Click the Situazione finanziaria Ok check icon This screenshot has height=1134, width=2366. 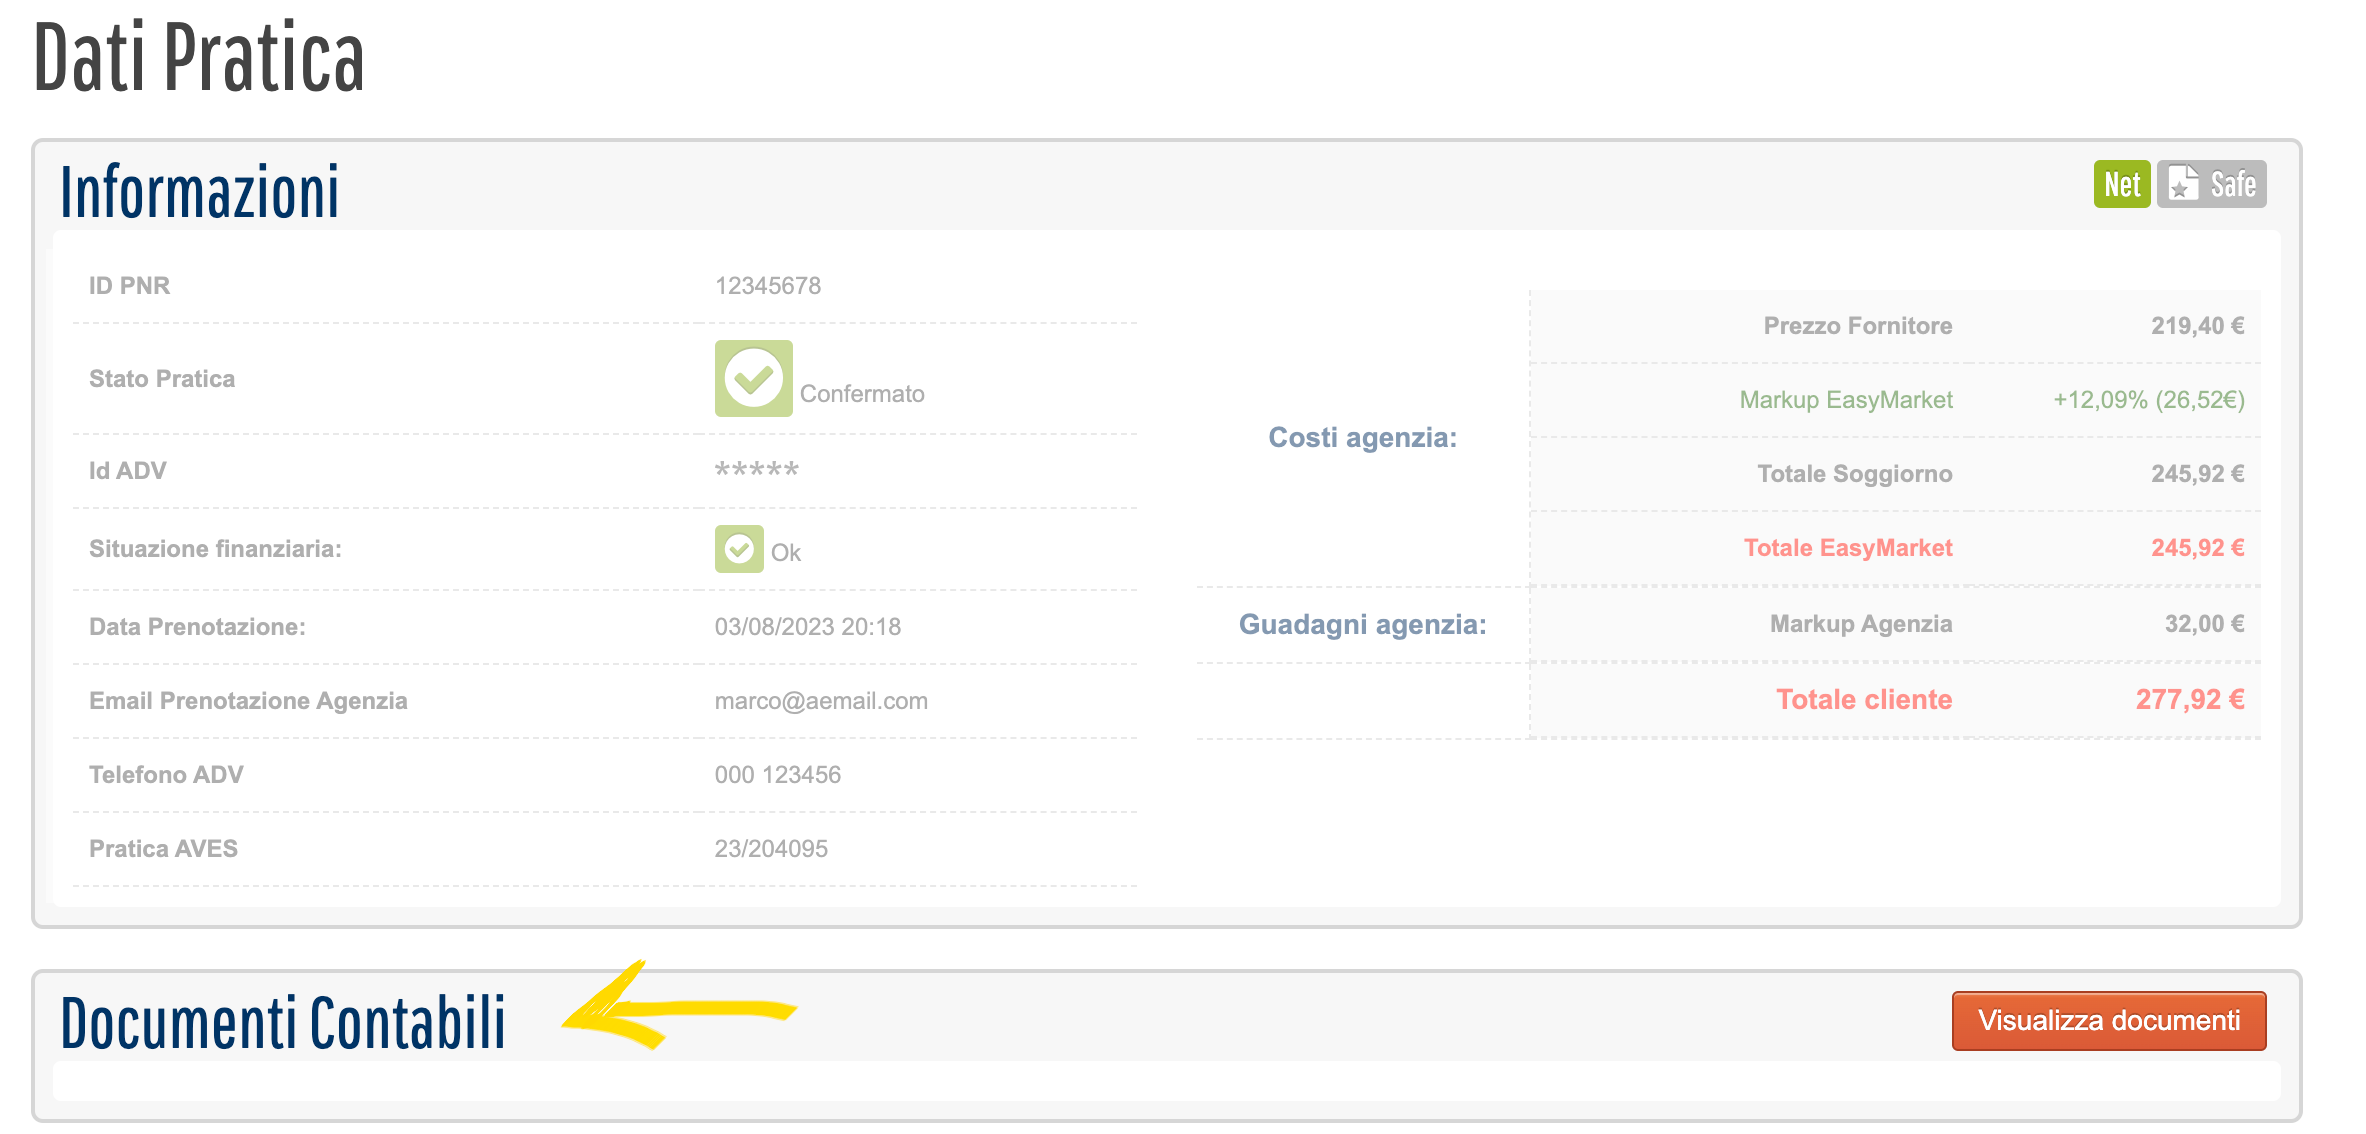click(739, 549)
